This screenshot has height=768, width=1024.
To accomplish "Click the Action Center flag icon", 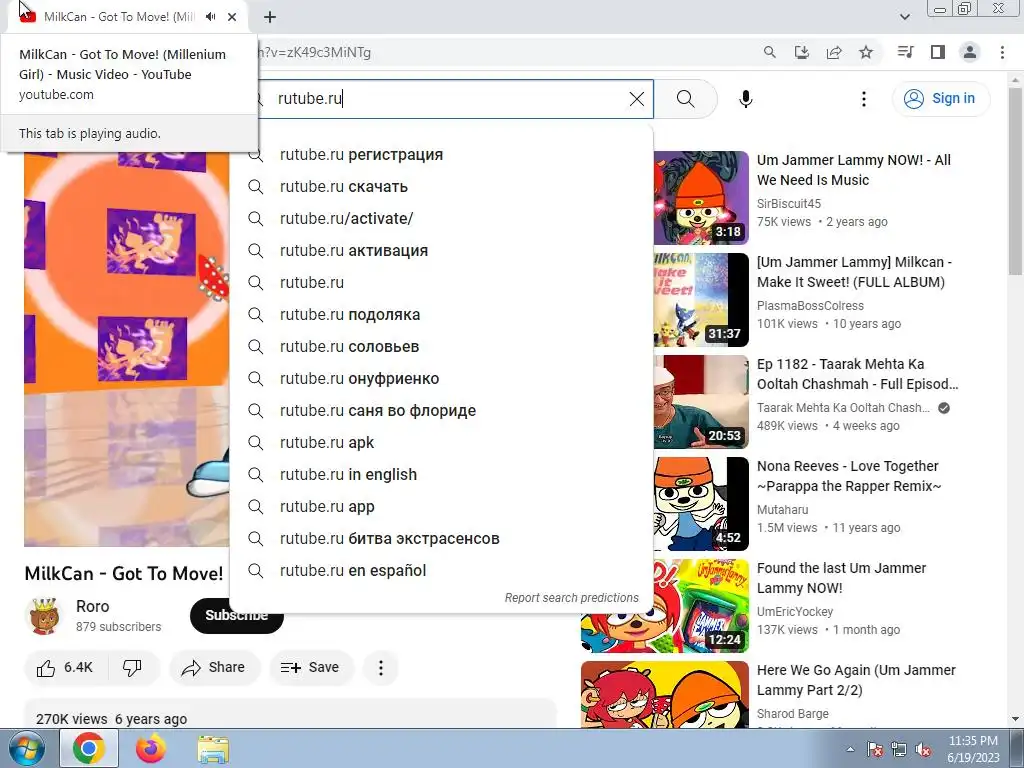I will click(x=875, y=750).
